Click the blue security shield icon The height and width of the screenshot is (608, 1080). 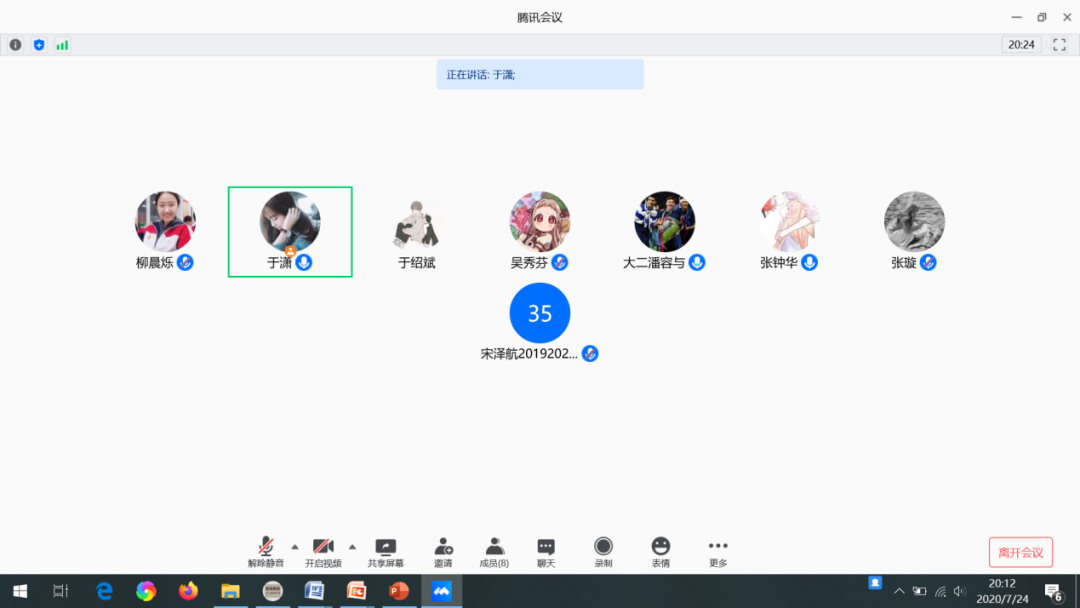(x=39, y=45)
